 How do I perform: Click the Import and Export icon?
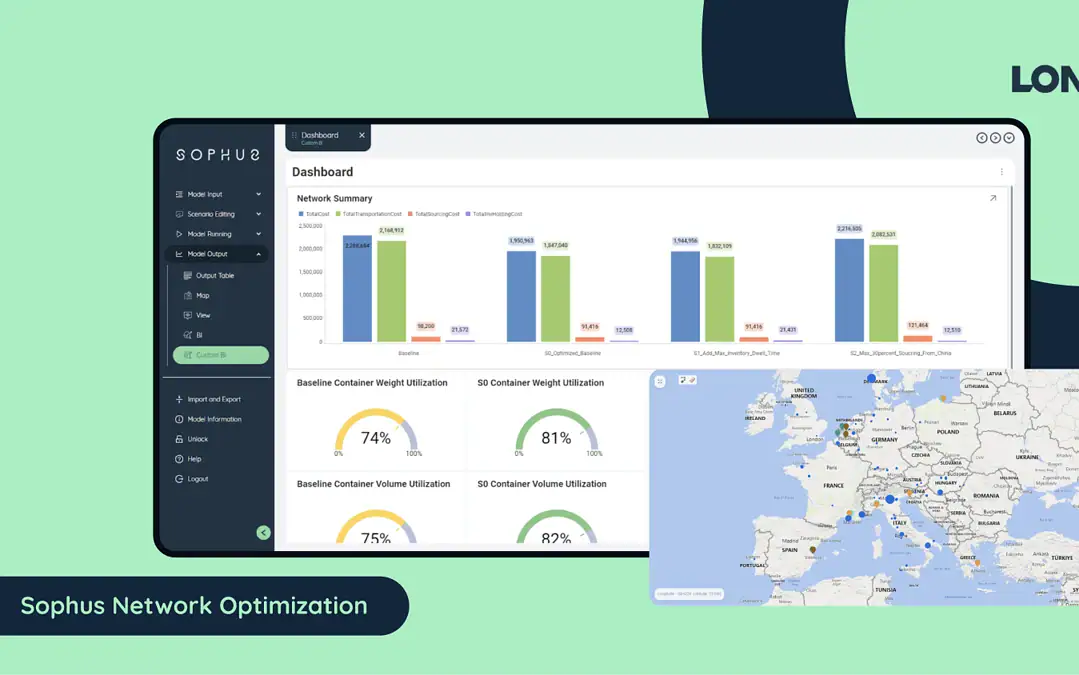[179, 399]
